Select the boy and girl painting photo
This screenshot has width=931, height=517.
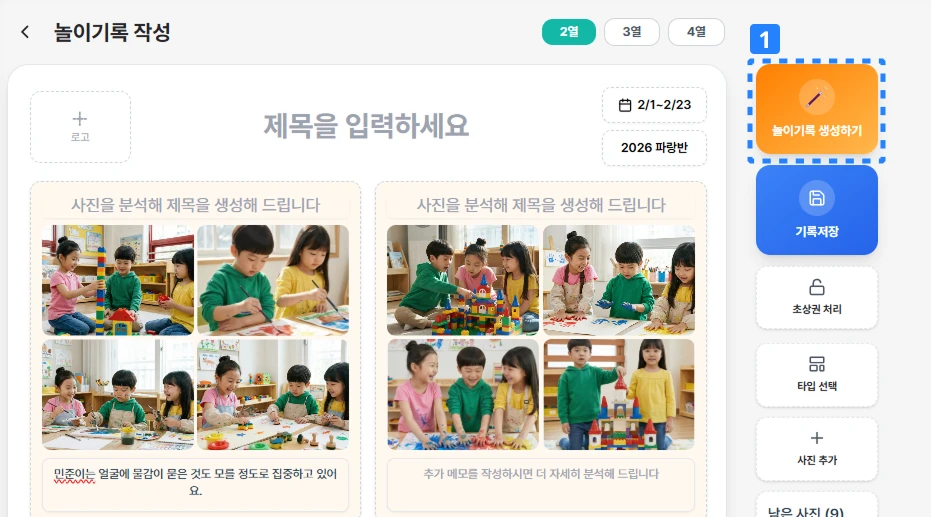coord(273,280)
